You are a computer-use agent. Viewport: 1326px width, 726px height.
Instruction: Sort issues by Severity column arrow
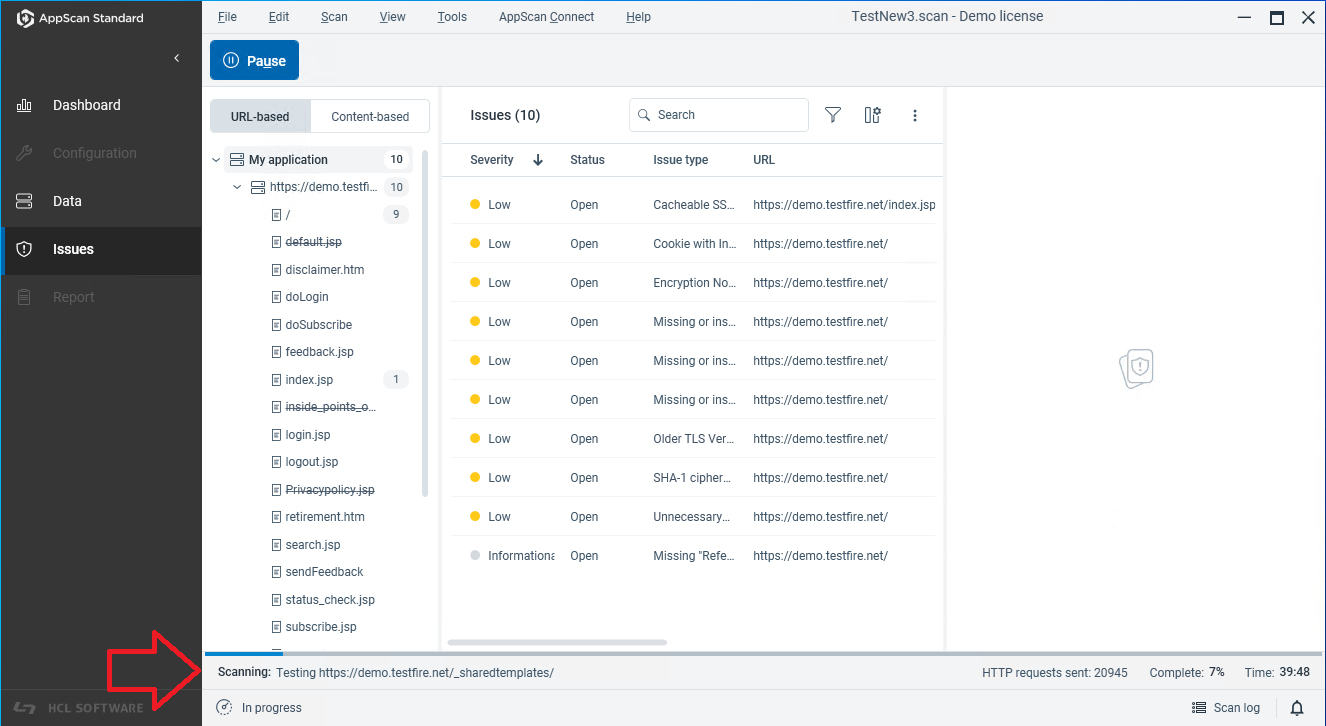(x=538, y=160)
